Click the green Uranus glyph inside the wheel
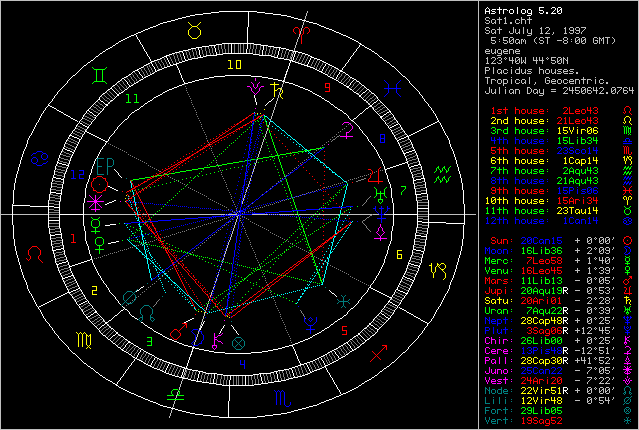 [381, 196]
